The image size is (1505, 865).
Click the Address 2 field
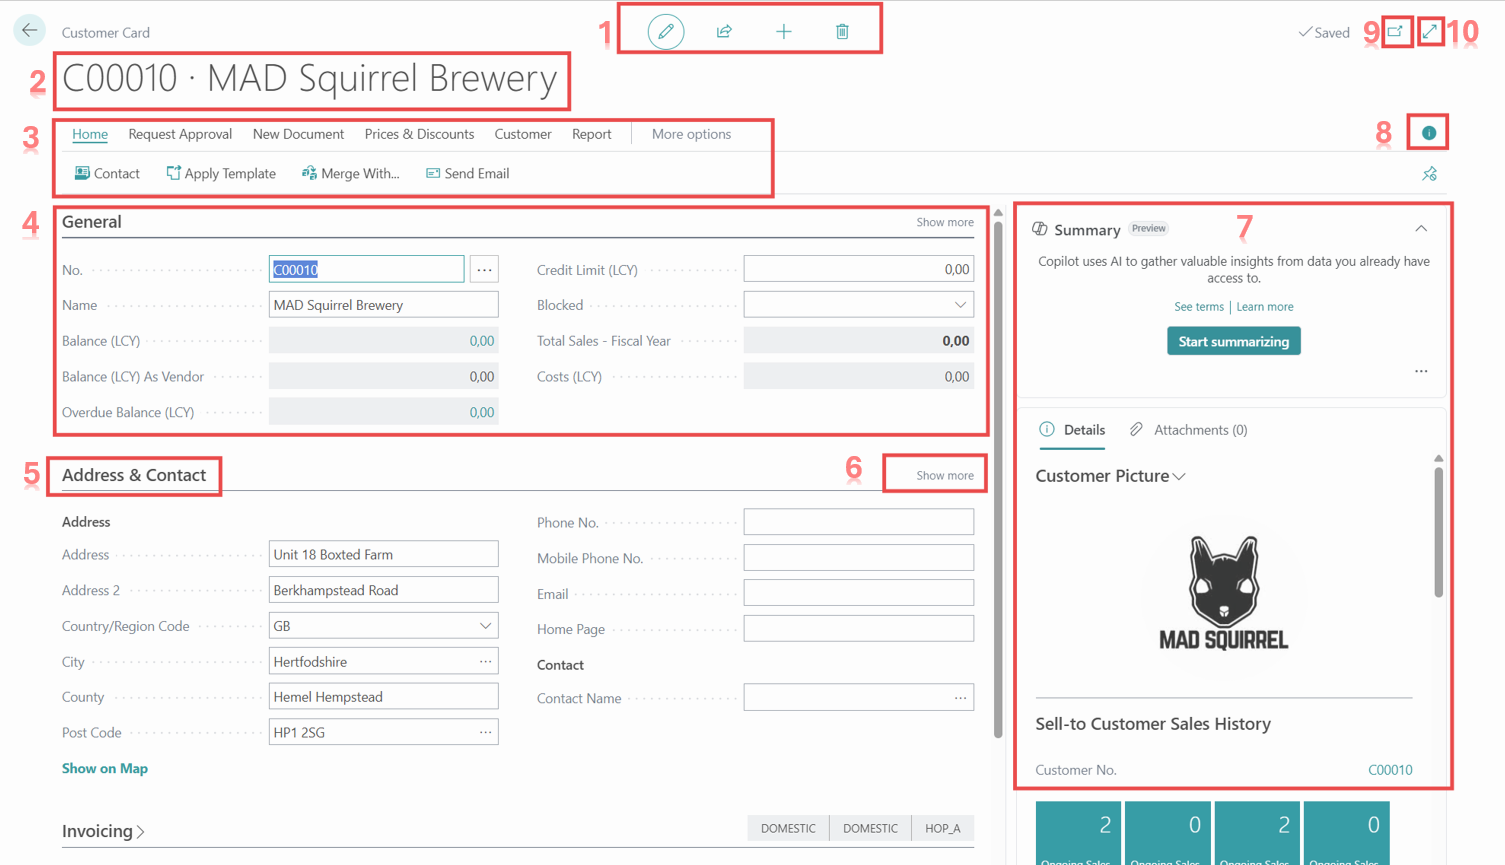383,590
